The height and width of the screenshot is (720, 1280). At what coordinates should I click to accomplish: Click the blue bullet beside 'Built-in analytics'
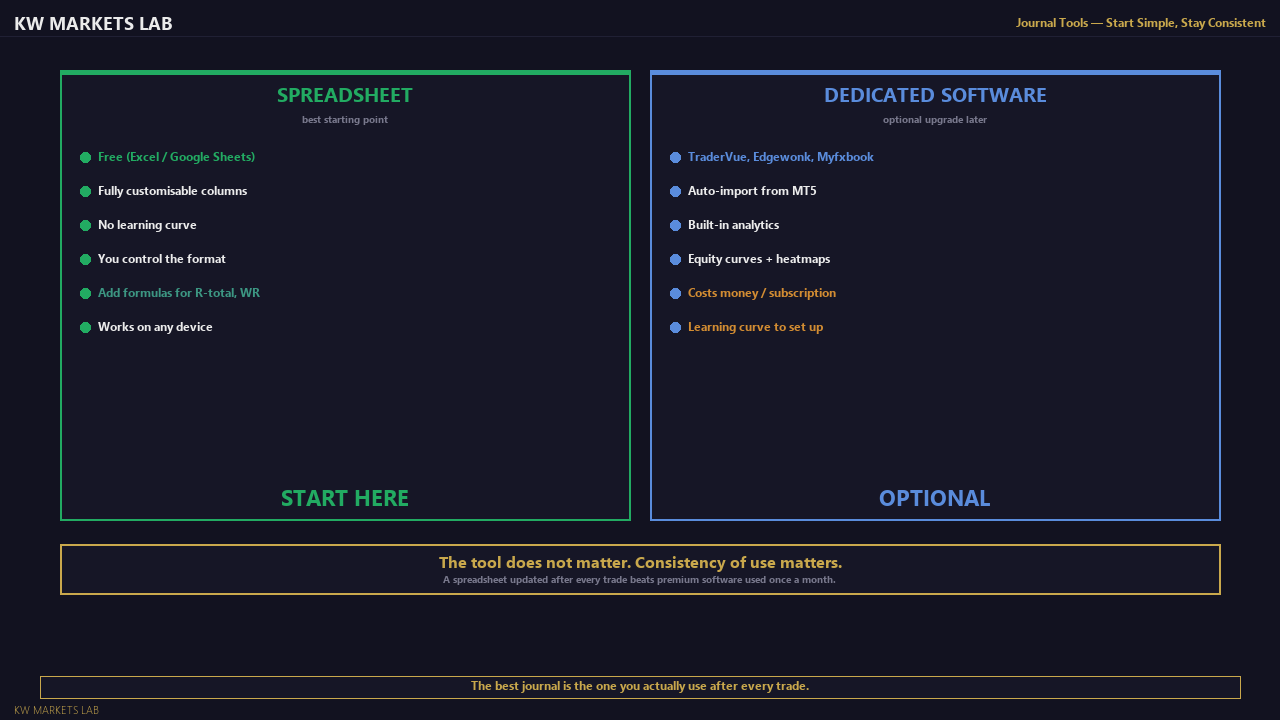pos(675,225)
